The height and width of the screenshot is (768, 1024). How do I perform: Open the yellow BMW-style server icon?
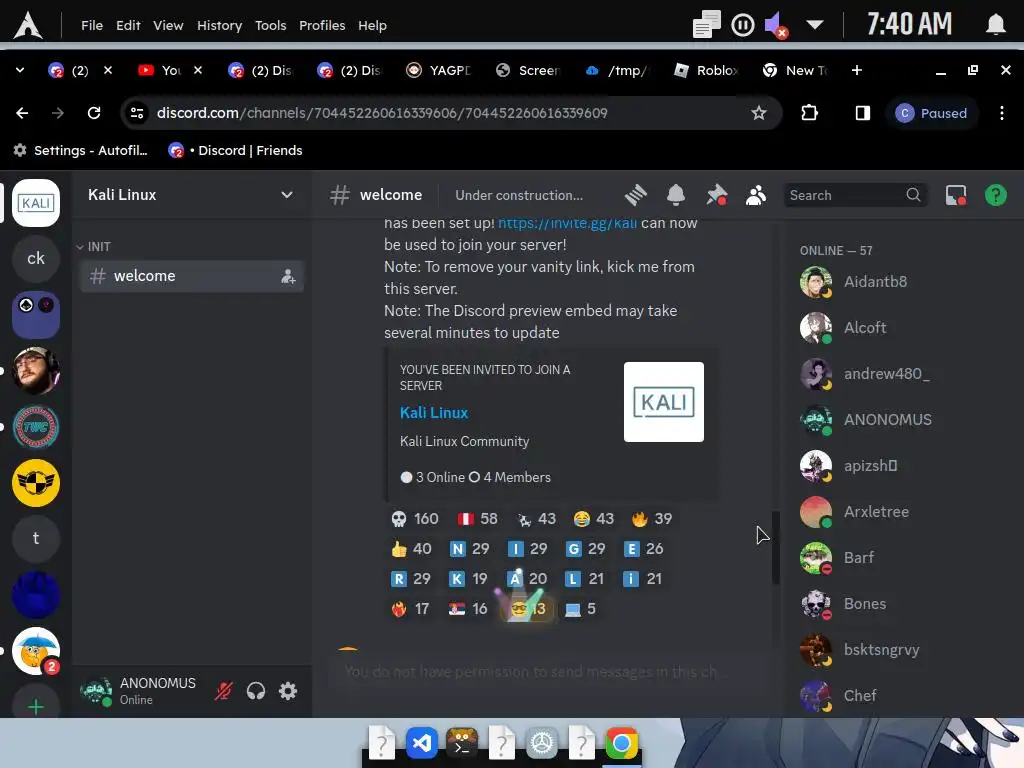coord(36,483)
